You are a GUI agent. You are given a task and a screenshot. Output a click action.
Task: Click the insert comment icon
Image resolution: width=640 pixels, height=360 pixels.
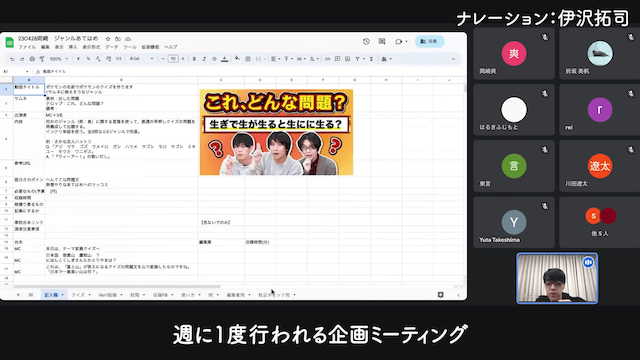tap(338, 59)
